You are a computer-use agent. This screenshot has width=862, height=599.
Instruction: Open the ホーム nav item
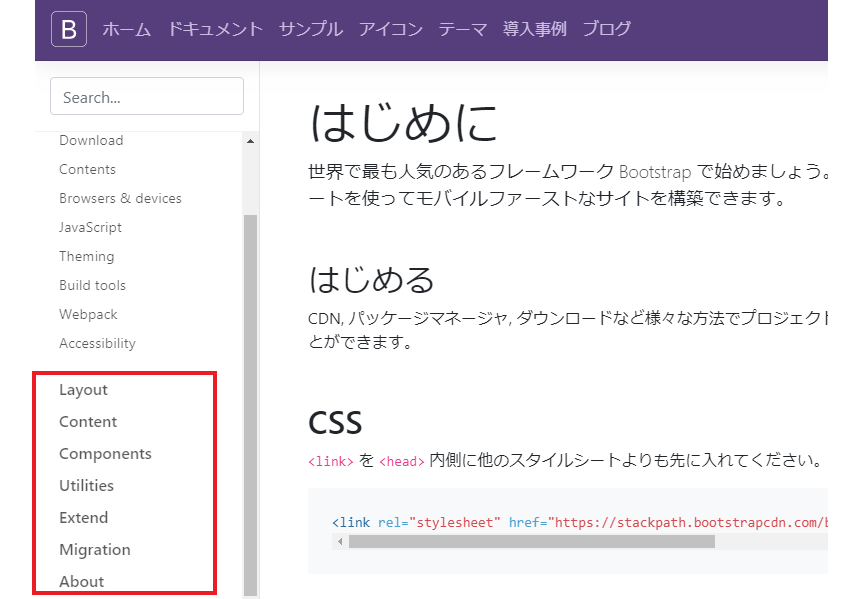point(126,29)
